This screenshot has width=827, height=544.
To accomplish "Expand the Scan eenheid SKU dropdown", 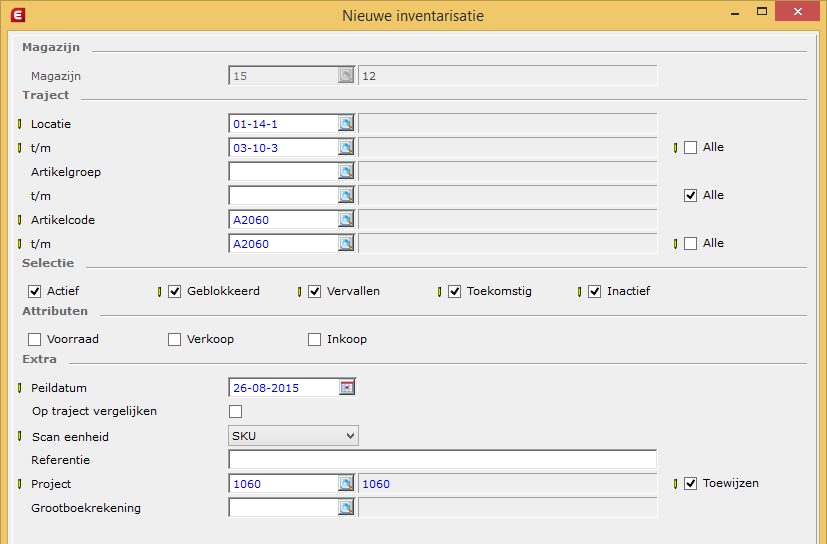I will coord(293,436).
